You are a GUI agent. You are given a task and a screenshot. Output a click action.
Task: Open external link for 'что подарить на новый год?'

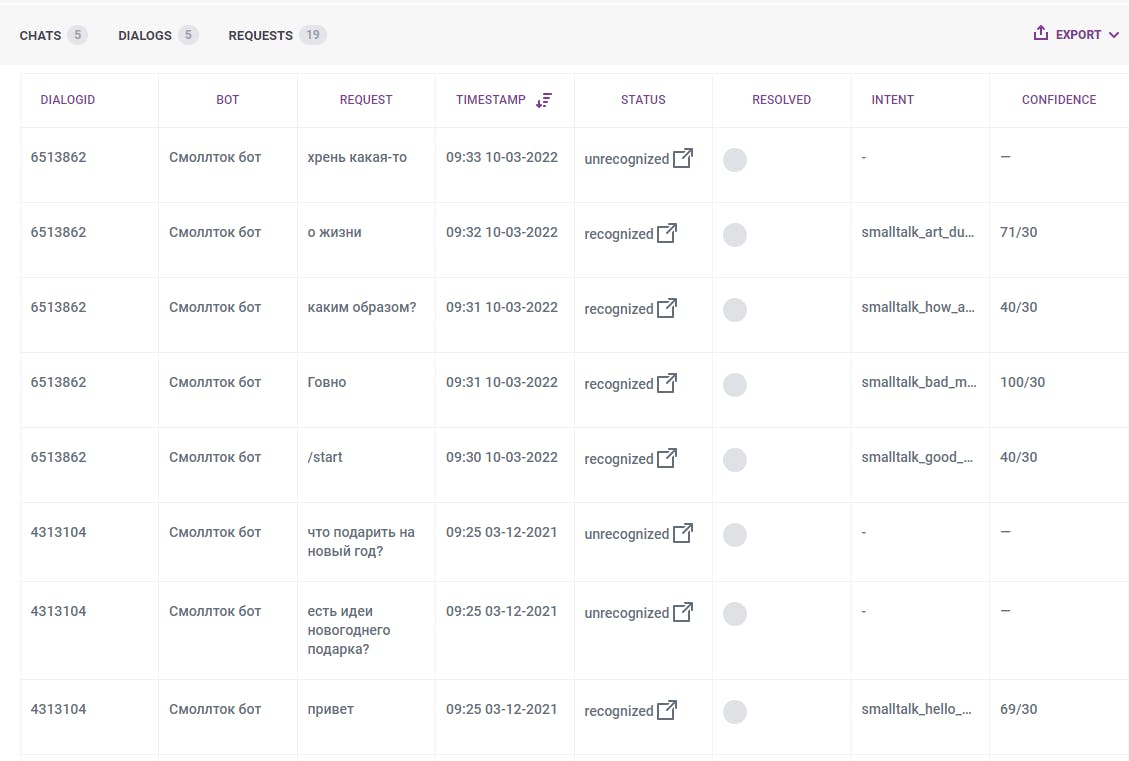[683, 533]
